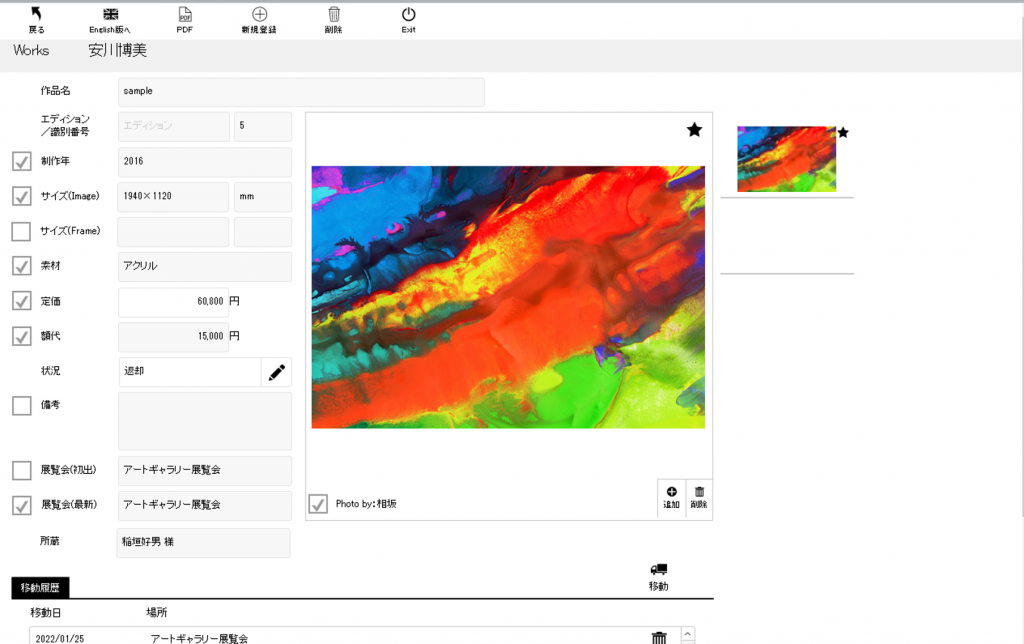Toggle the 制作年 checkbox

coord(21,162)
